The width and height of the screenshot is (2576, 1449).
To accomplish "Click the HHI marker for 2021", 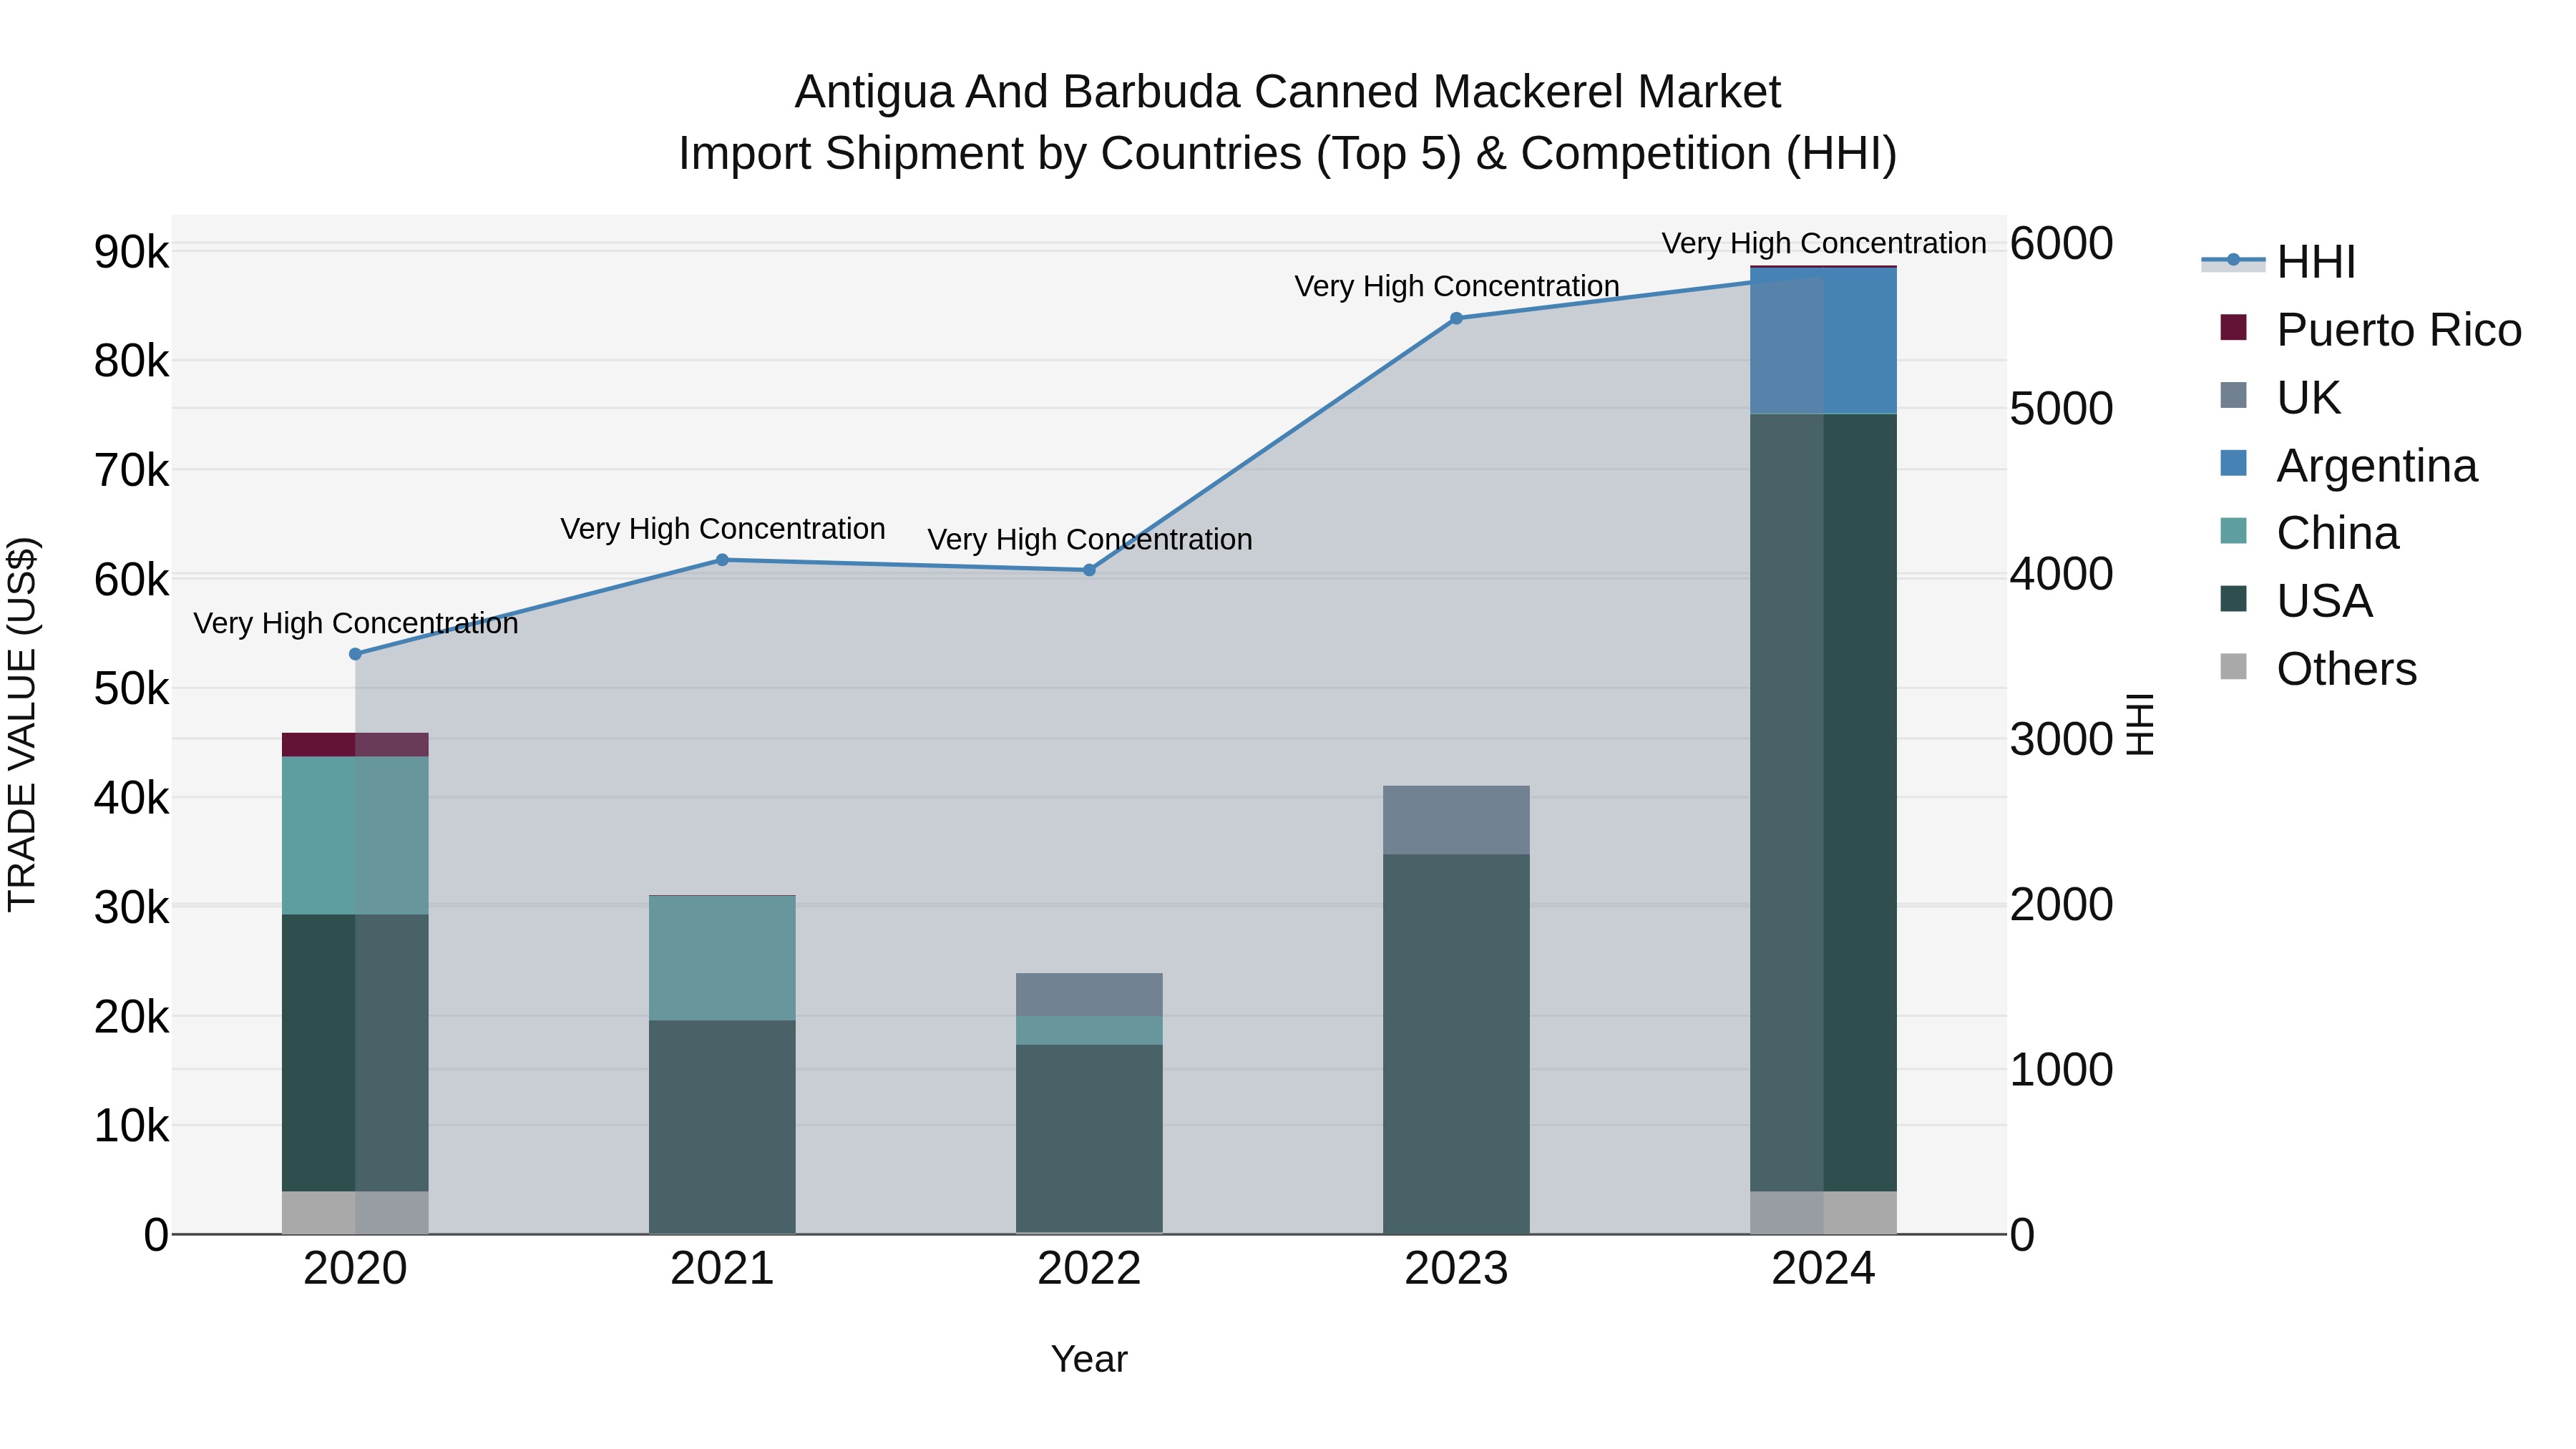I will pos(722,560).
